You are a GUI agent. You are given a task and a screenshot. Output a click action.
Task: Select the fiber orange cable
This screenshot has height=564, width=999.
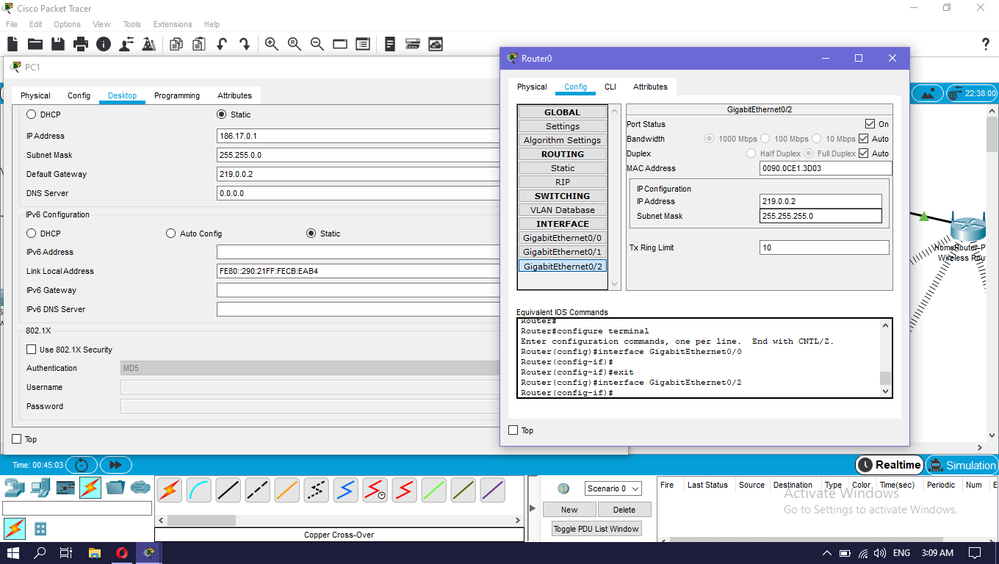click(287, 490)
